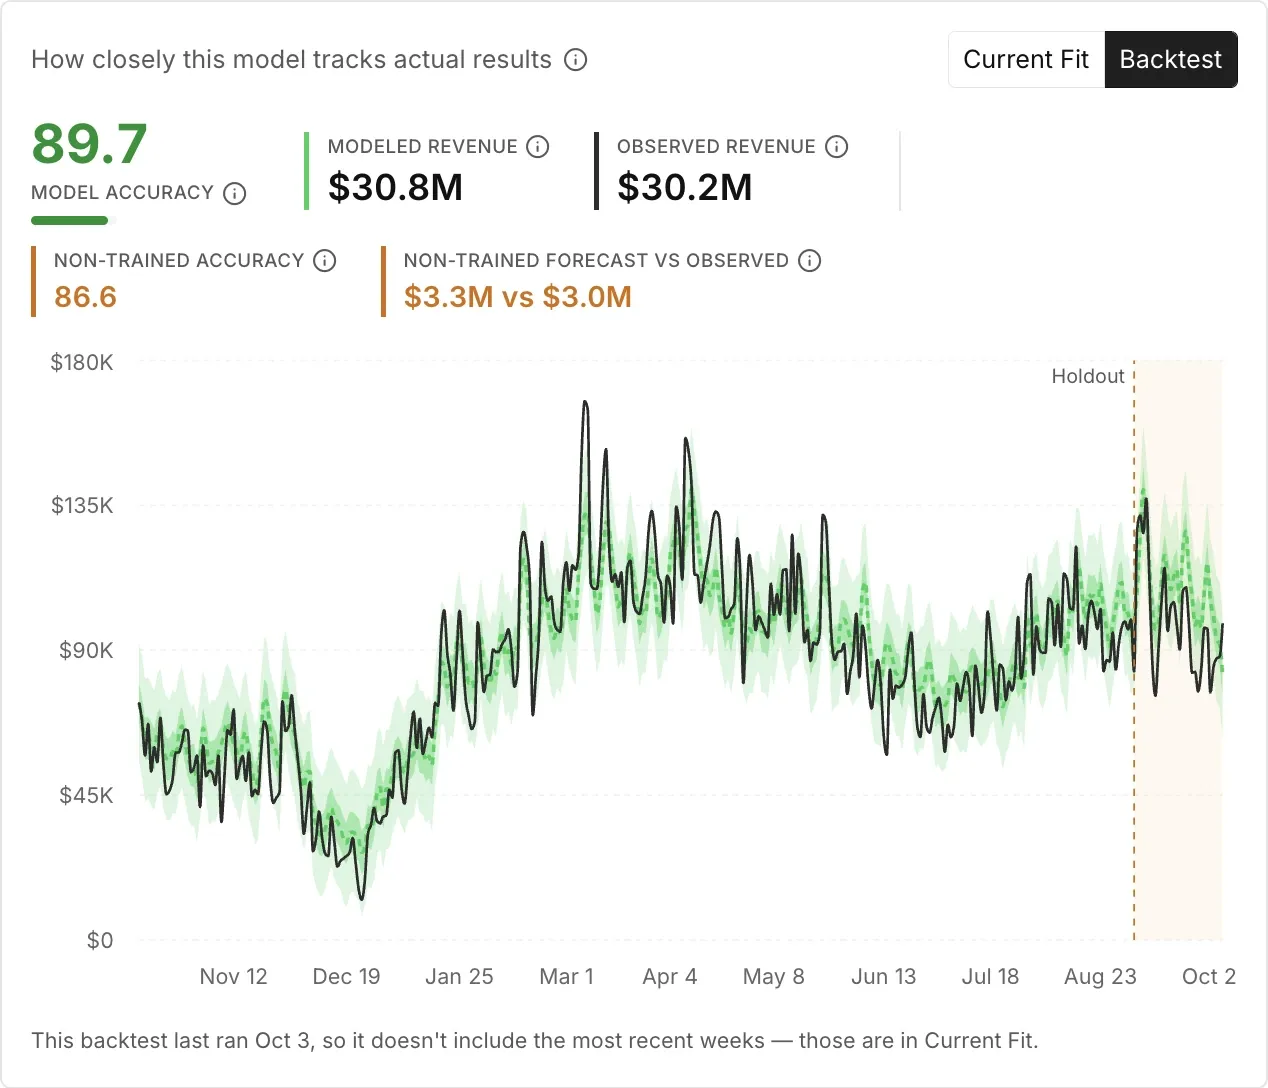The height and width of the screenshot is (1088, 1268).
Task: Select the Holdout marker label
Action: coord(1088,376)
